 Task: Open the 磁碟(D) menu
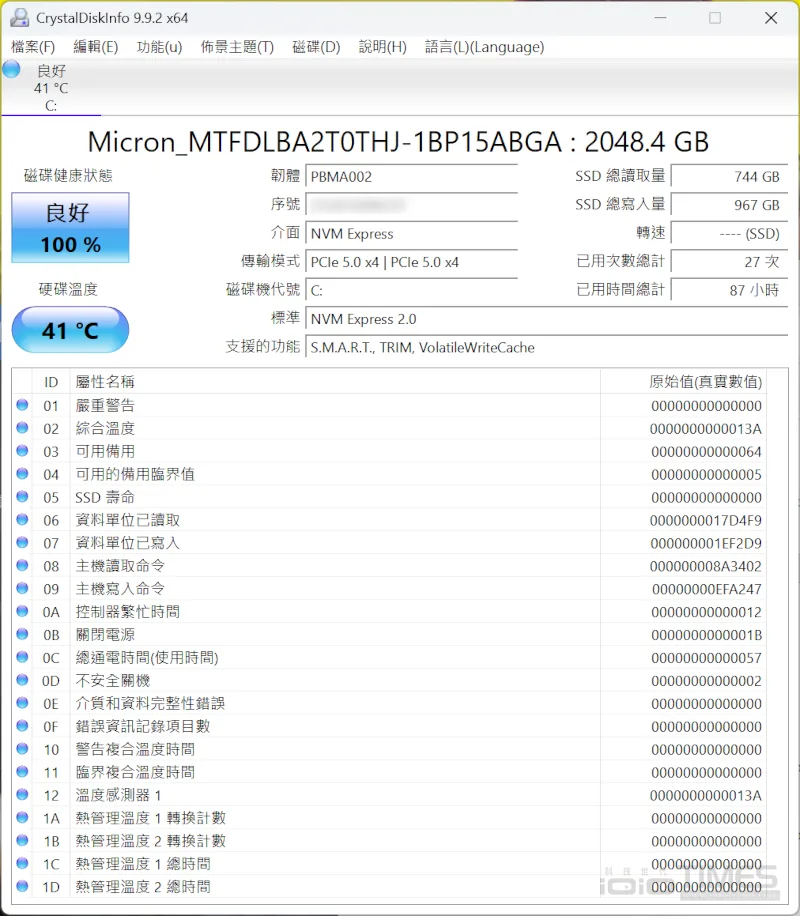(x=316, y=47)
